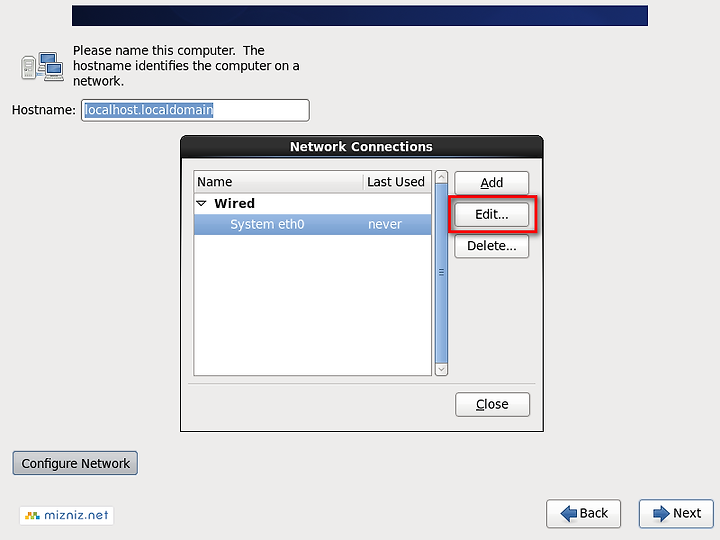720x540 pixels.
Task: Click the Network Connections title bar
Action: coord(361,146)
